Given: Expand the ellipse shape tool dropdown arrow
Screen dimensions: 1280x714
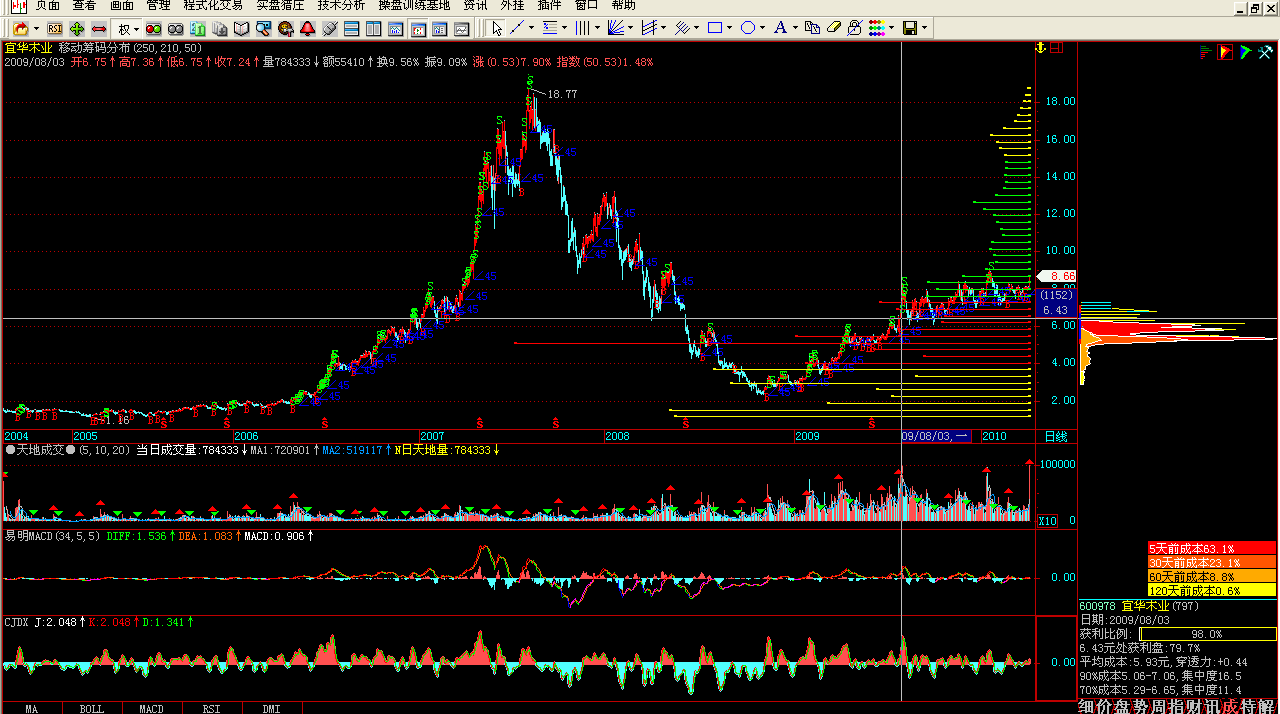Looking at the screenshot, I should tap(761, 28).
